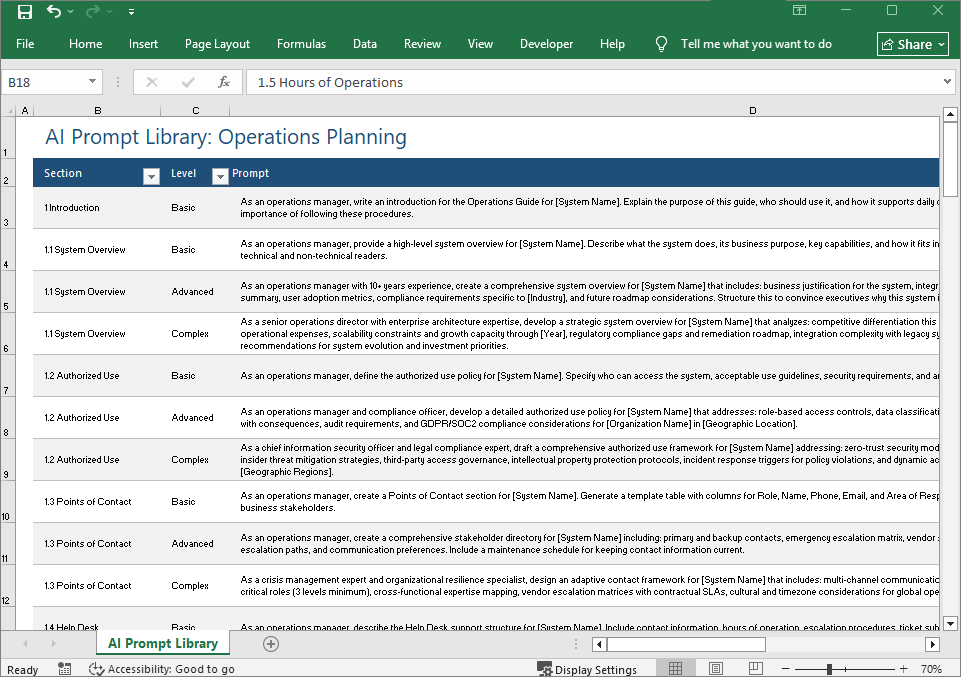Click the Name Box showing B18
The width and height of the screenshot is (961, 677).
tap(43, 82)
